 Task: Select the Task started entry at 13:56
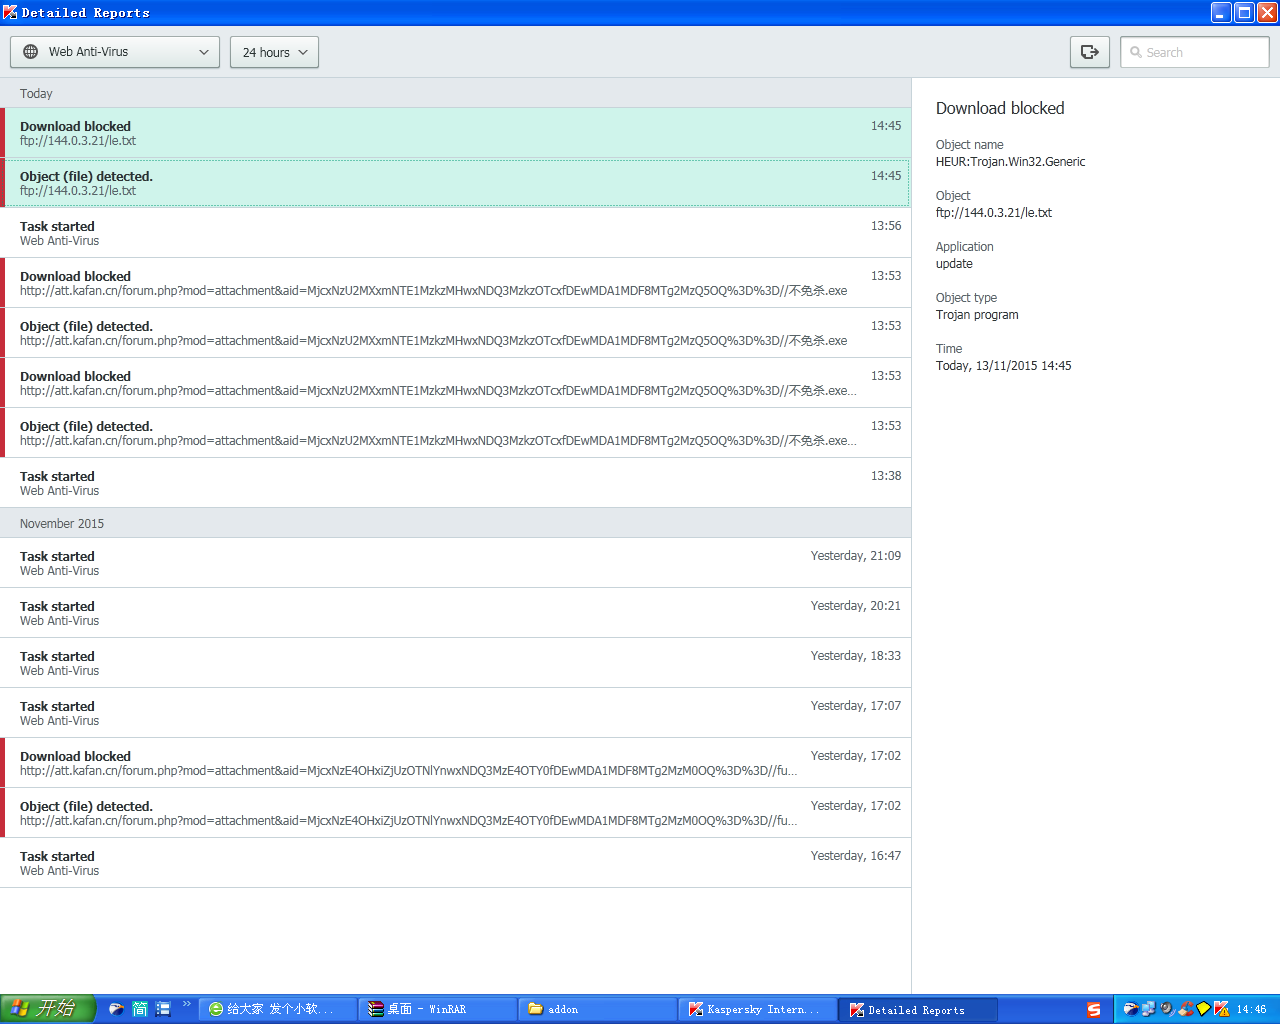pyautogui.click(x=456, y=233)
